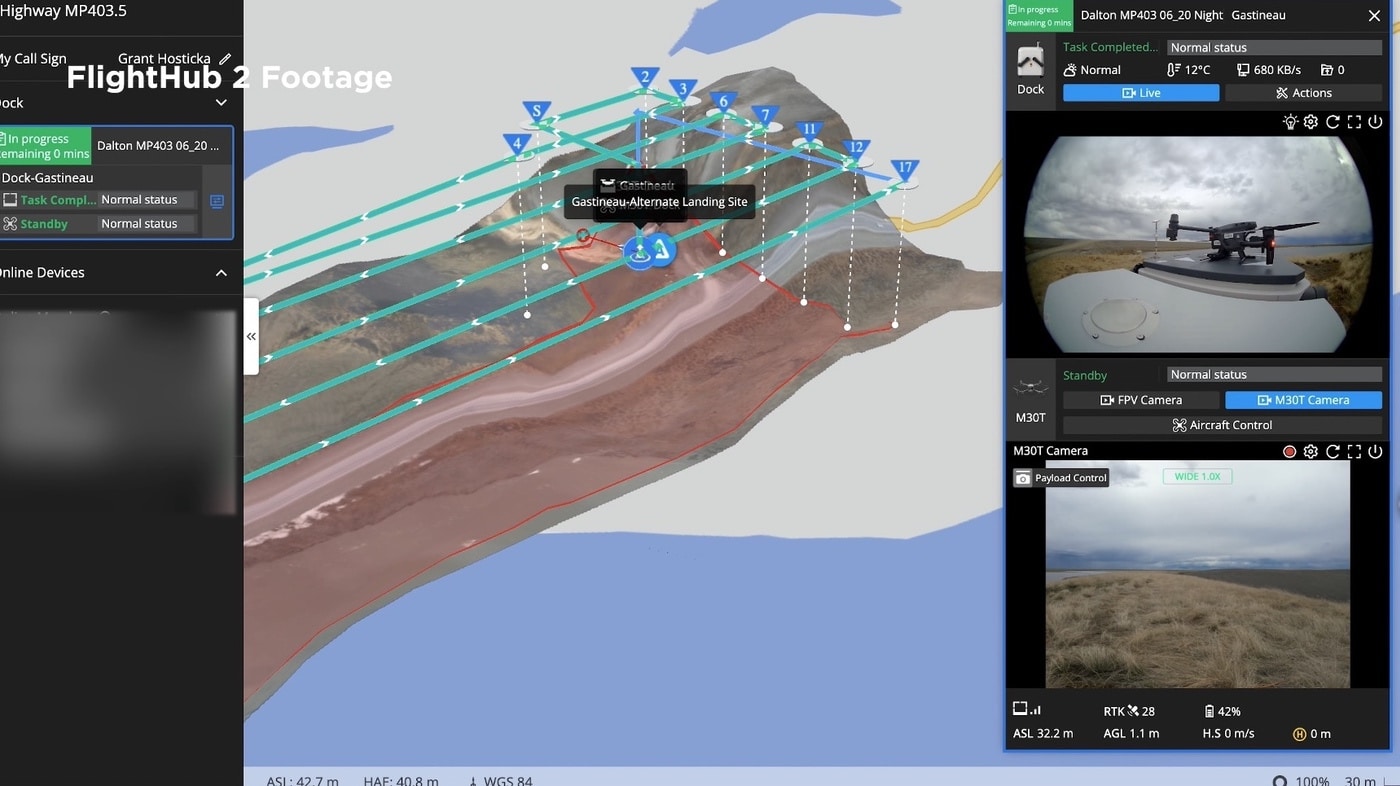The width and height of the screenshot is (1400, 786).
Task: Select waypoint S marker on map
Action: pos(537,112)
